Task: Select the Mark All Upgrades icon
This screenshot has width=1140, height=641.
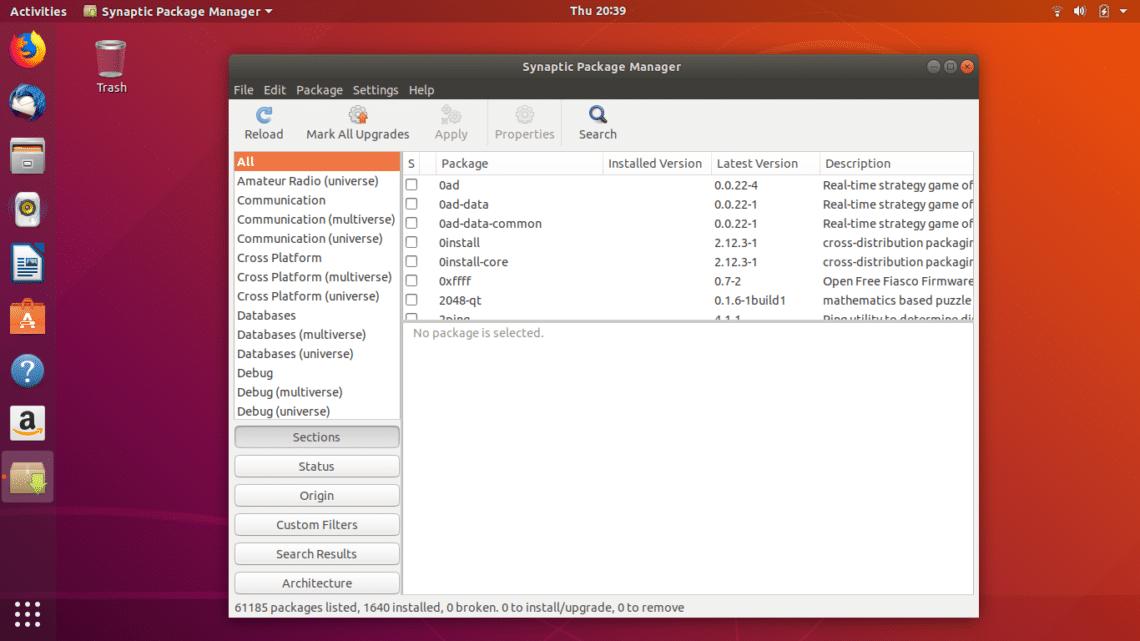Action: pyautogui.click(x=357, y=120)
